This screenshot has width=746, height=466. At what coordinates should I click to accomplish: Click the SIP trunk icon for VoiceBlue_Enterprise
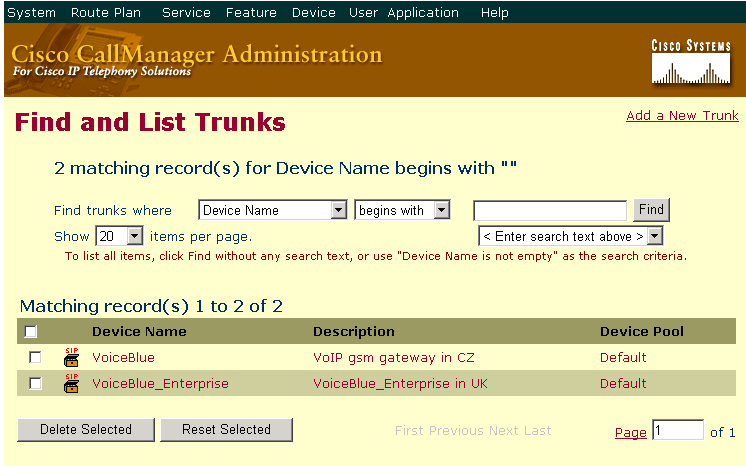71,383
